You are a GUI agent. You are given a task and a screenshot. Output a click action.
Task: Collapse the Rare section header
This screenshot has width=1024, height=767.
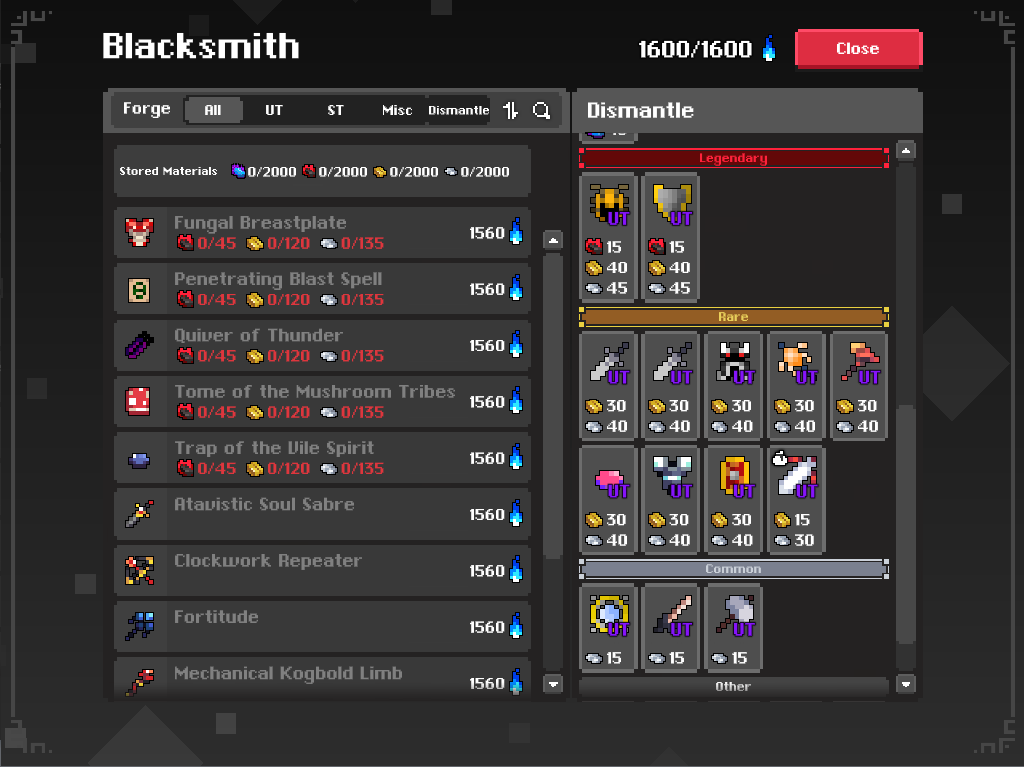(x=733, y=317)
